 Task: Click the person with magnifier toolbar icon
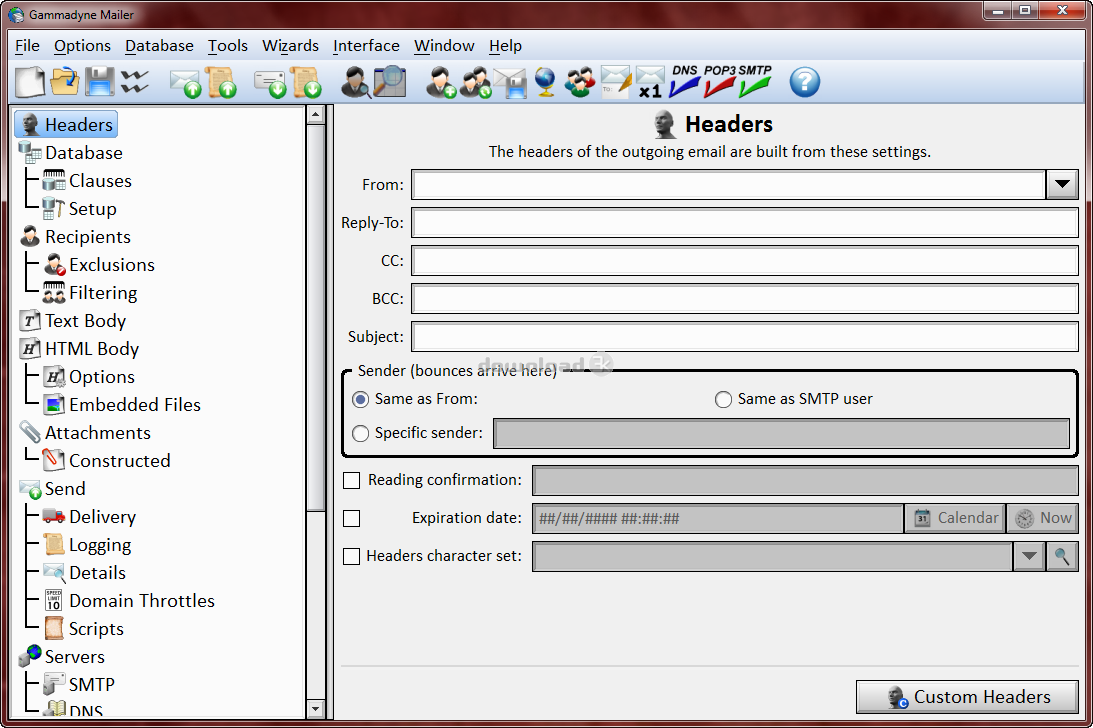(x=356, y=82)
